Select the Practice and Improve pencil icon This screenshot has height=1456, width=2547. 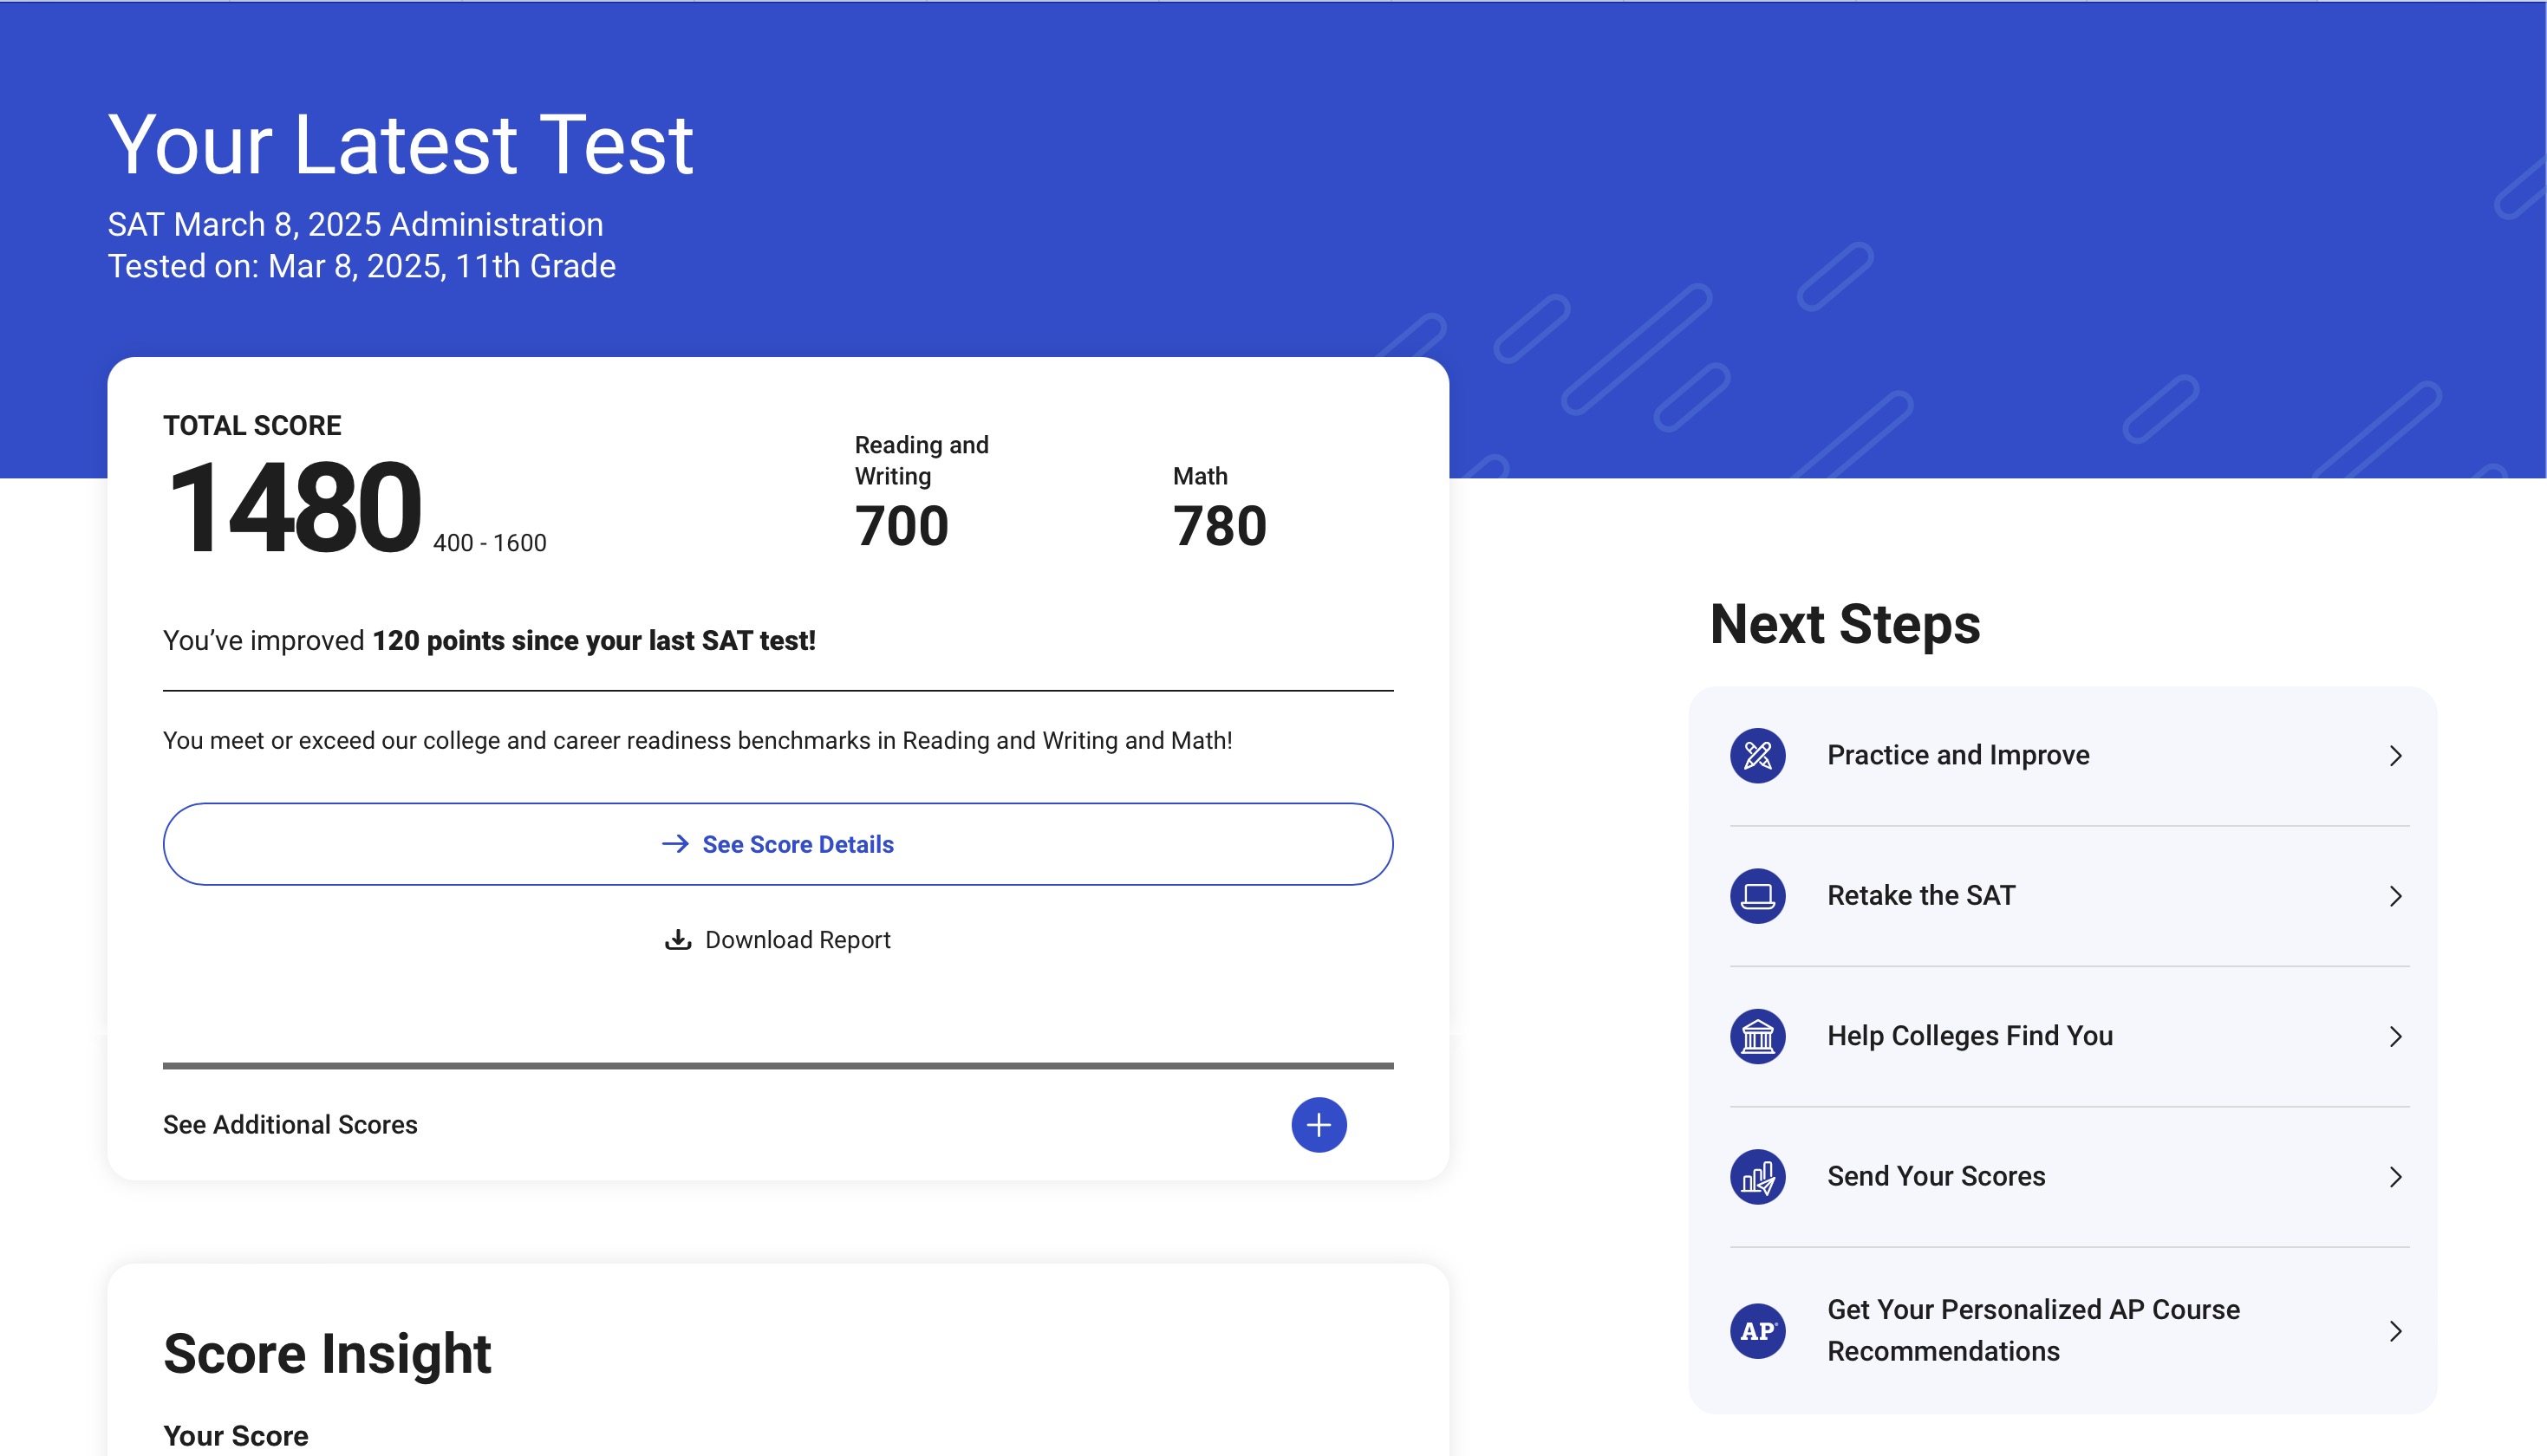point(1758,757)
